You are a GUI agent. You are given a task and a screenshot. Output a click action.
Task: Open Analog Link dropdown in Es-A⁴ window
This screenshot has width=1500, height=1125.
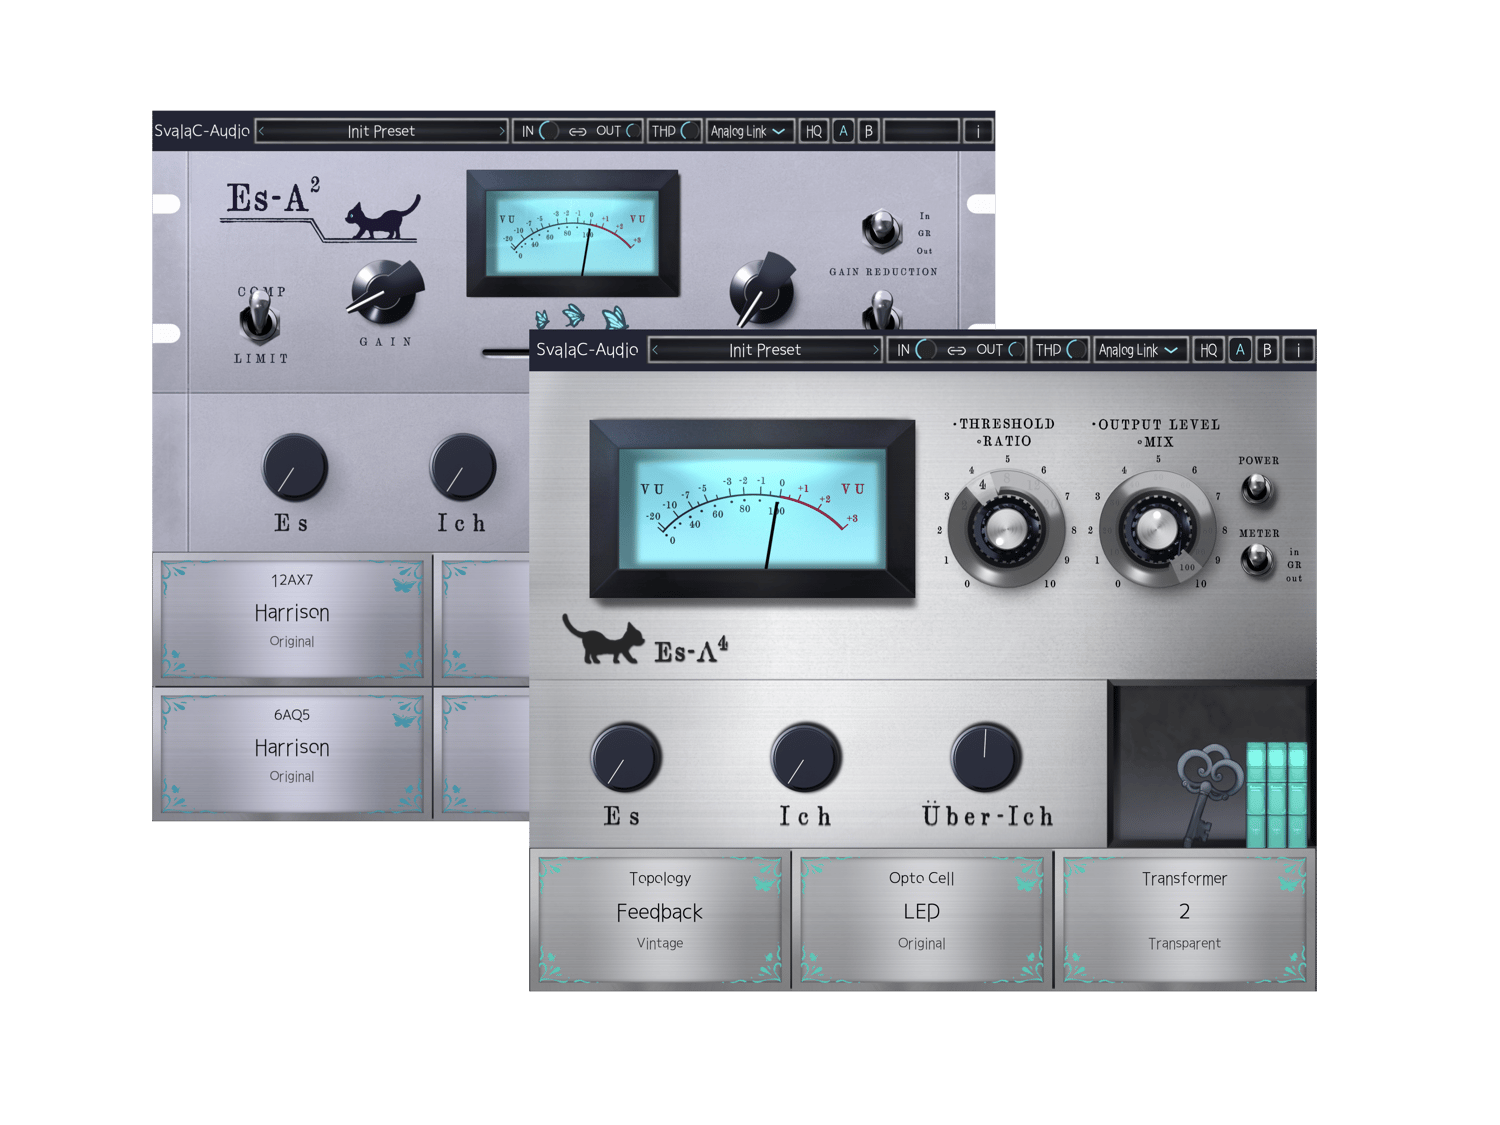[1139, 350]
